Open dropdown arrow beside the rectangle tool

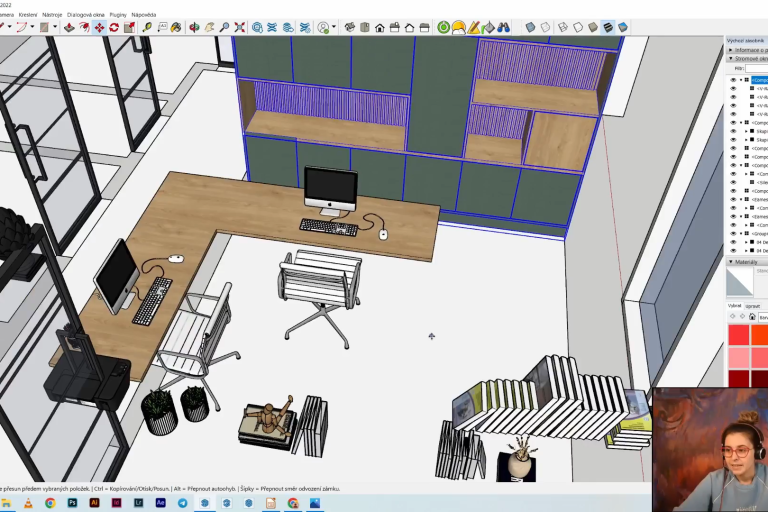55,27
